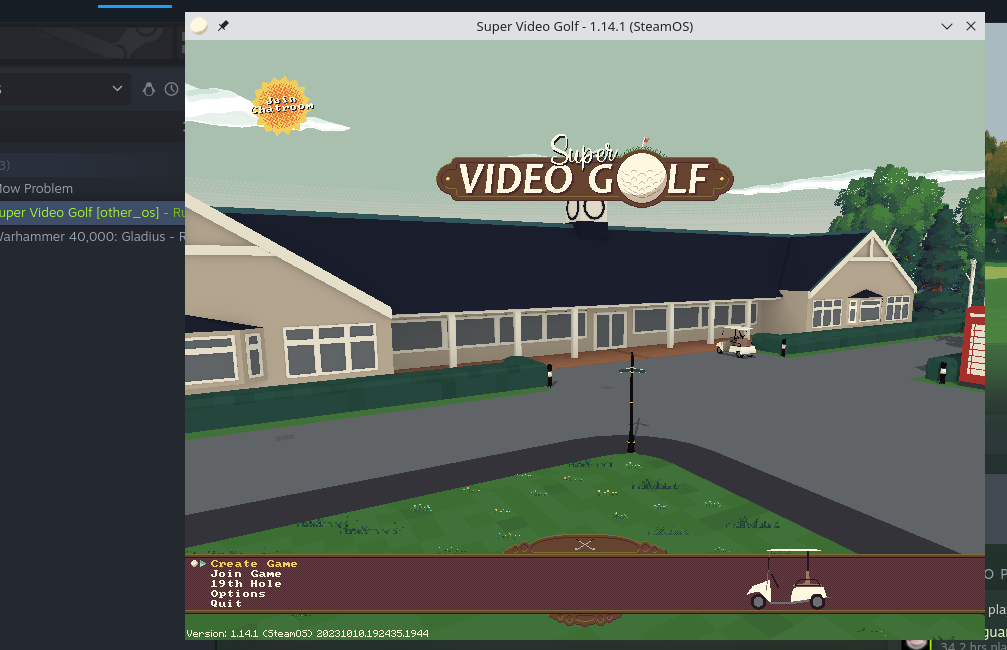Click the Super Video Golf logo

click(x=584, y=171)
